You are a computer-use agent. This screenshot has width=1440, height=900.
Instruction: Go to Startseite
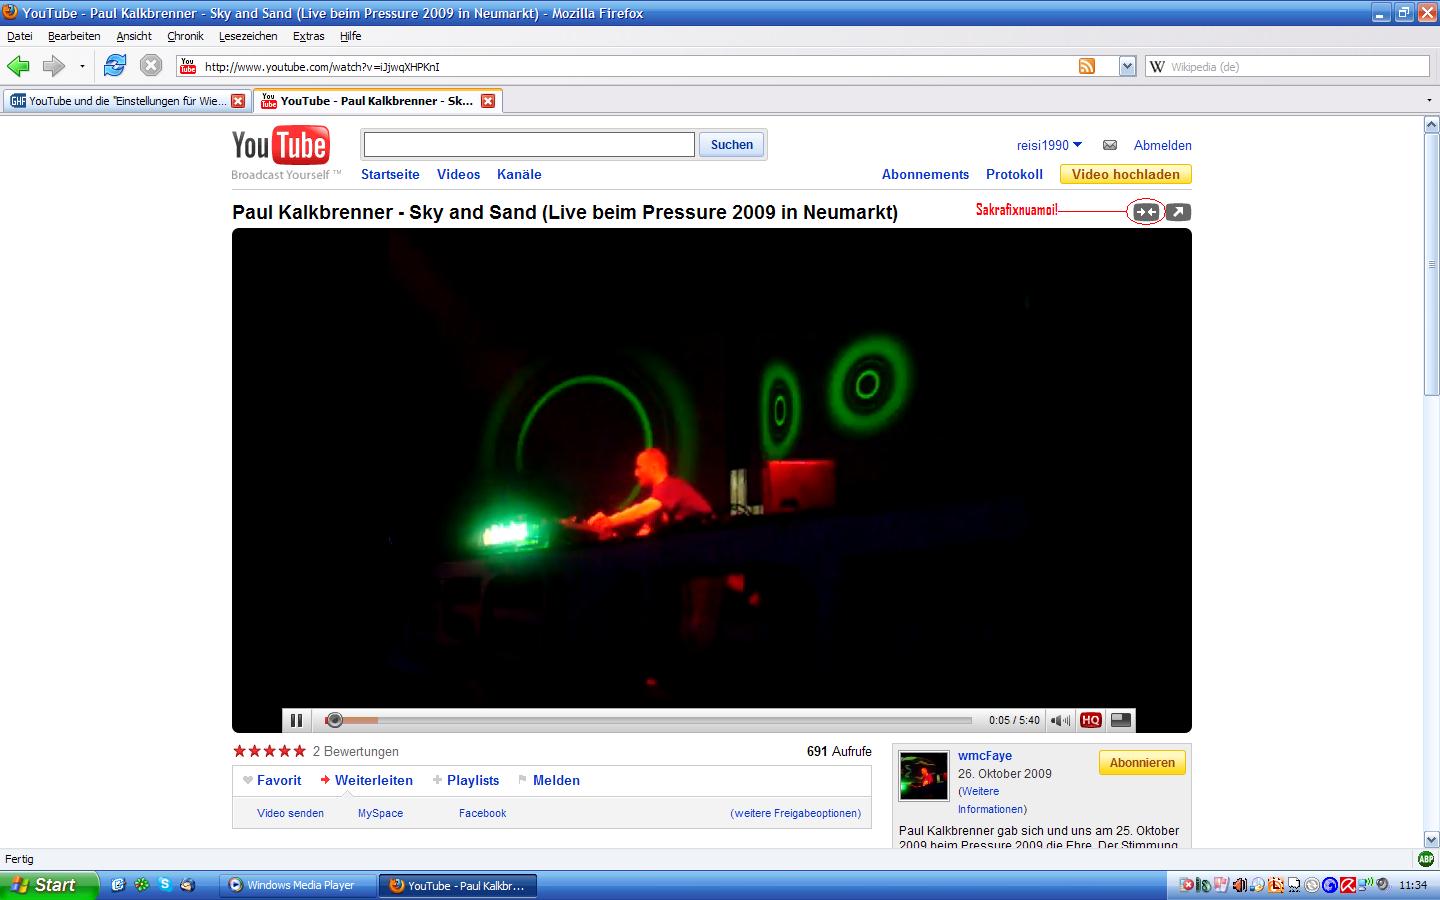(x=390, y=174)
